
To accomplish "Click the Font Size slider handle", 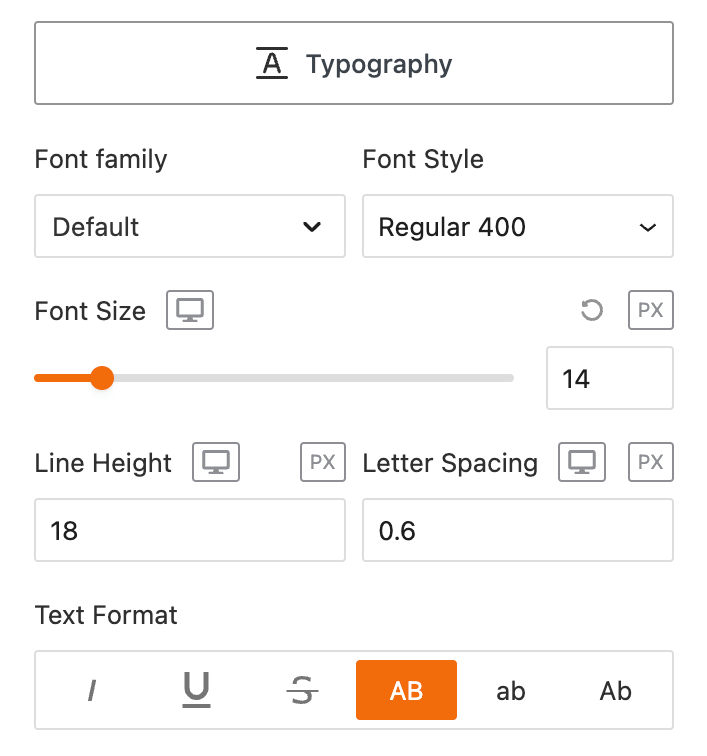I will tap(101, 378).
